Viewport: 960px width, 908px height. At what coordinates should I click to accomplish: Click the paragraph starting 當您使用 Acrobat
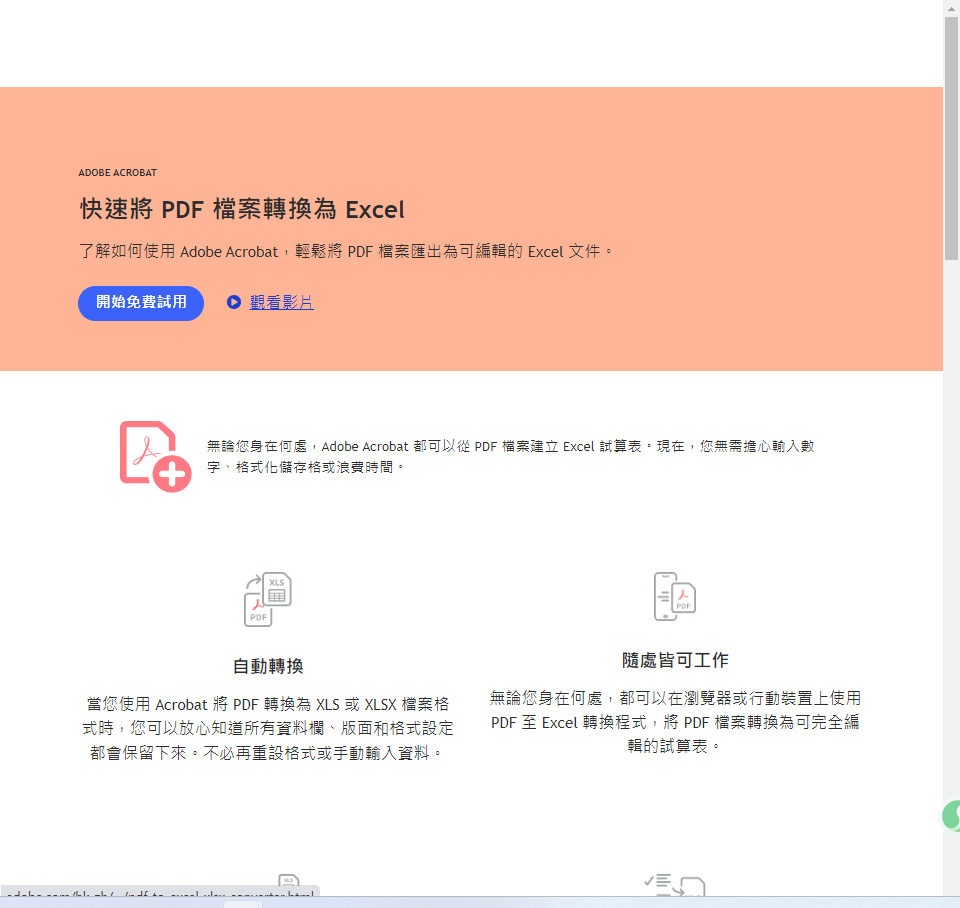[x=268, y=729]
